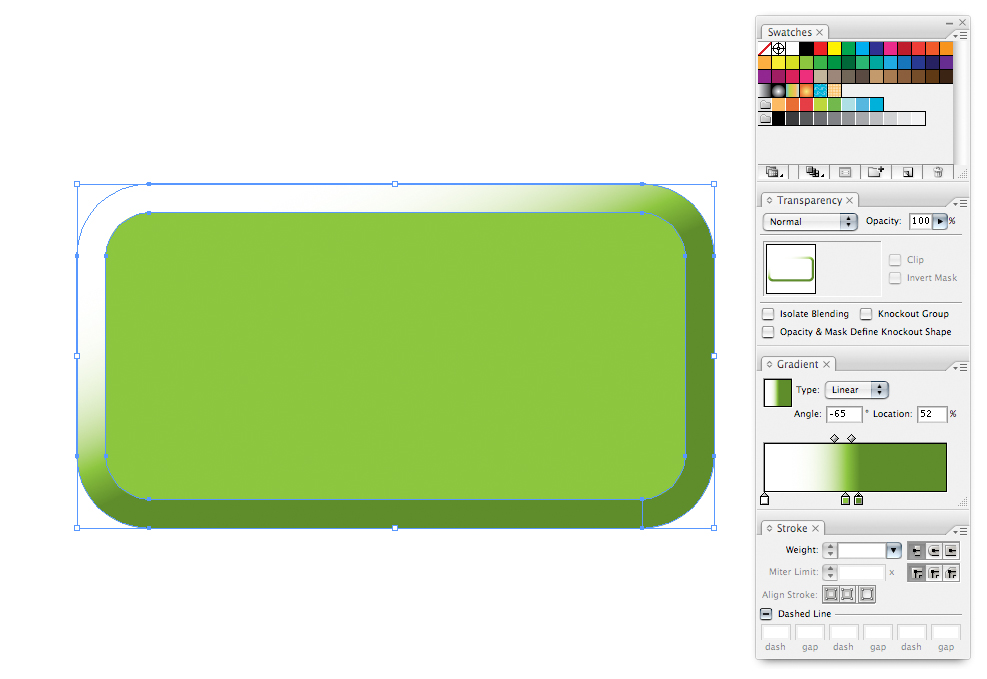
Task: Select the Bevel Join icon
Action: 950,573
